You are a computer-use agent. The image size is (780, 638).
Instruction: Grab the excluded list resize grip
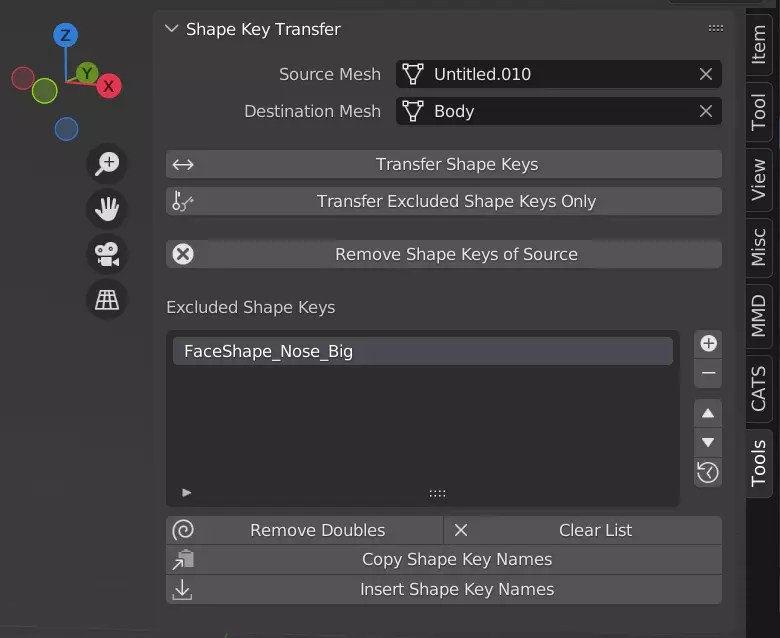click(437, 494)
